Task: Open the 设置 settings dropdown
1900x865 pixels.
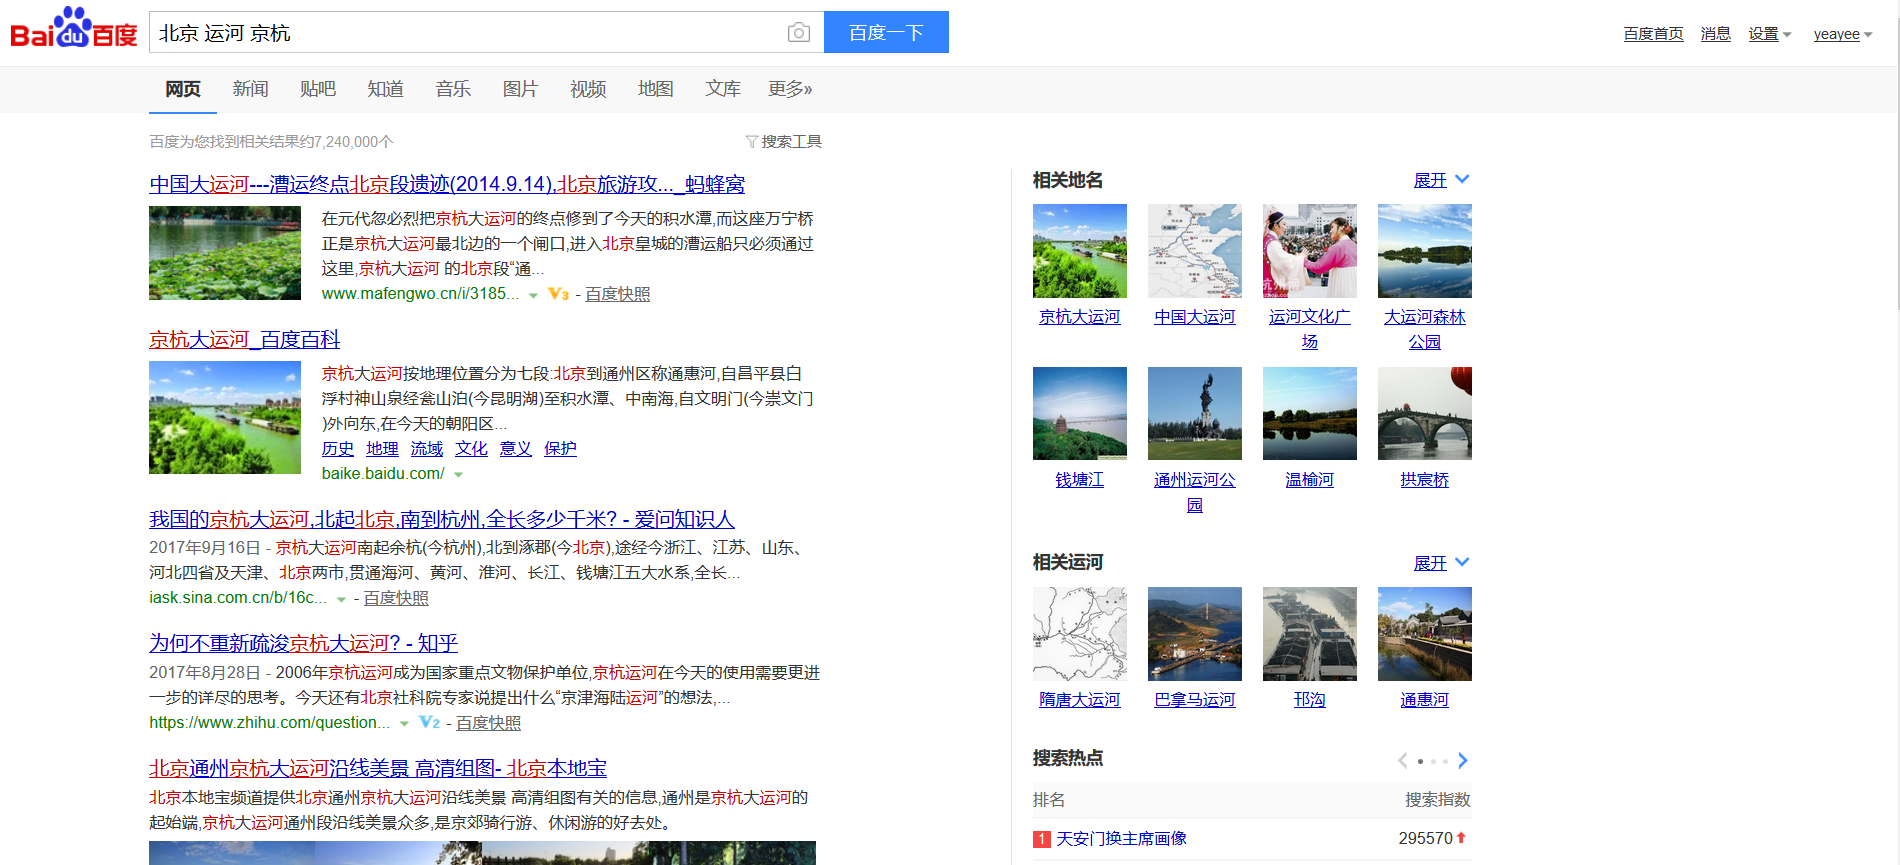Action: pos(1769,34)
